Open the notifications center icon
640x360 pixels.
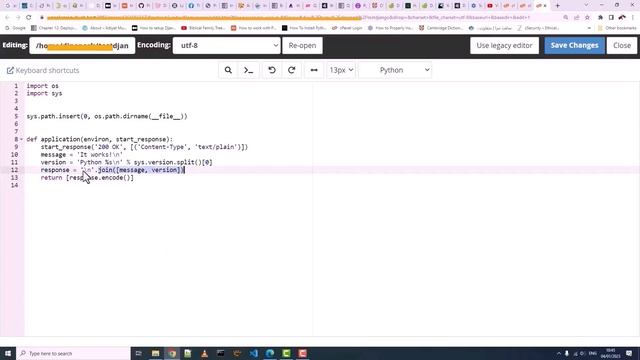(x=629, y=353)
